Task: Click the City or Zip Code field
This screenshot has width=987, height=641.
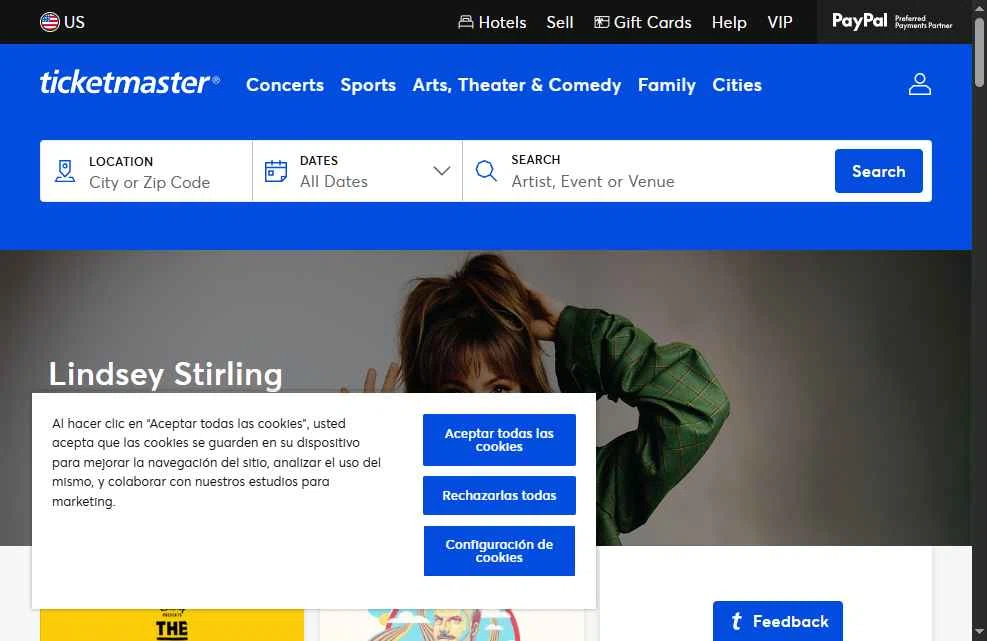Action: [x=149, y=183]
